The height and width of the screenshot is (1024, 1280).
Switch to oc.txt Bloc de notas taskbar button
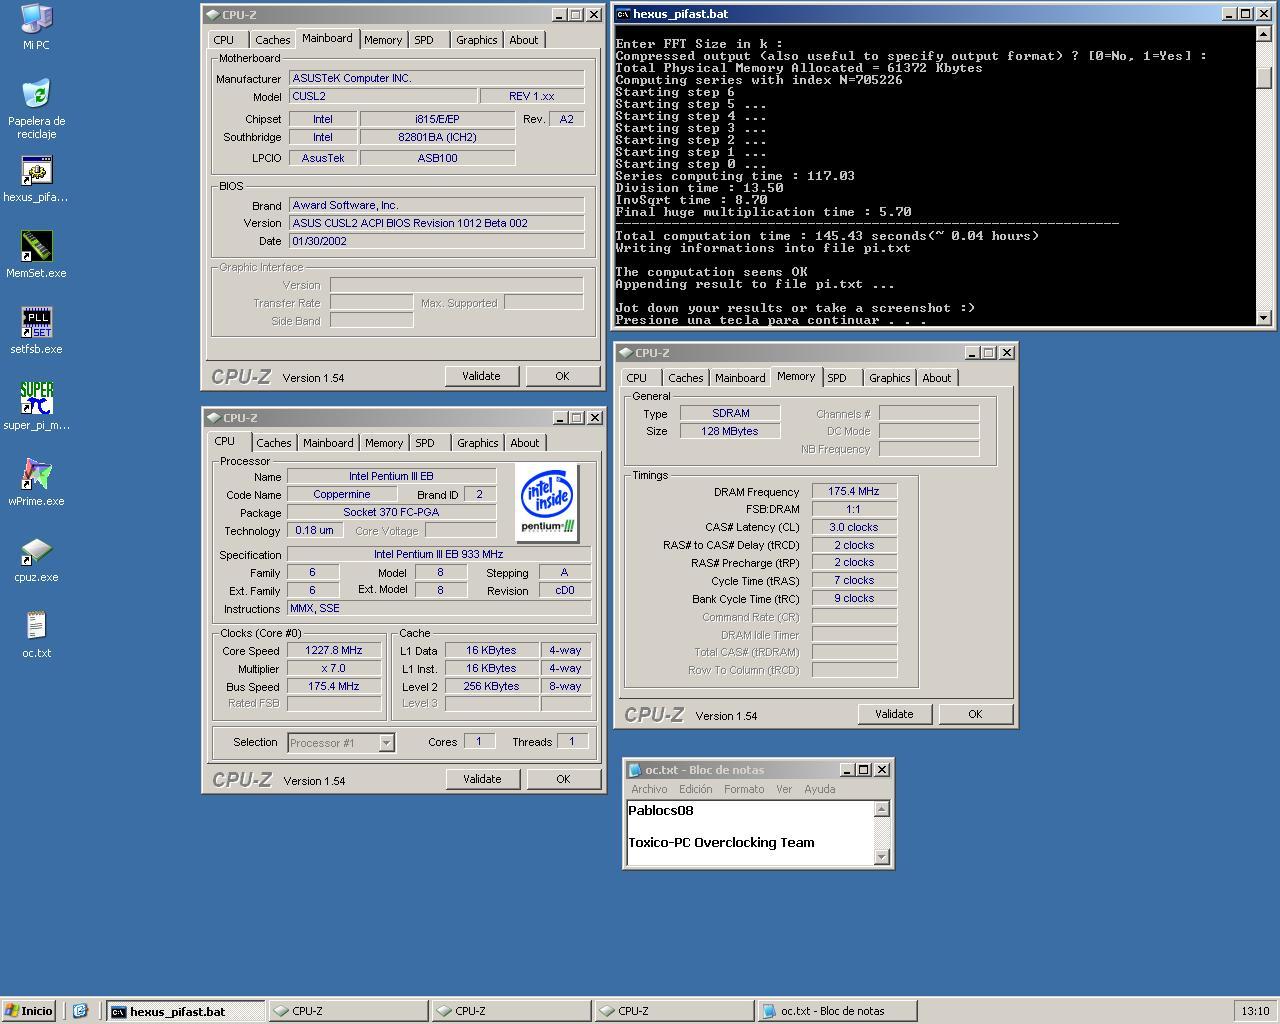837,1011
